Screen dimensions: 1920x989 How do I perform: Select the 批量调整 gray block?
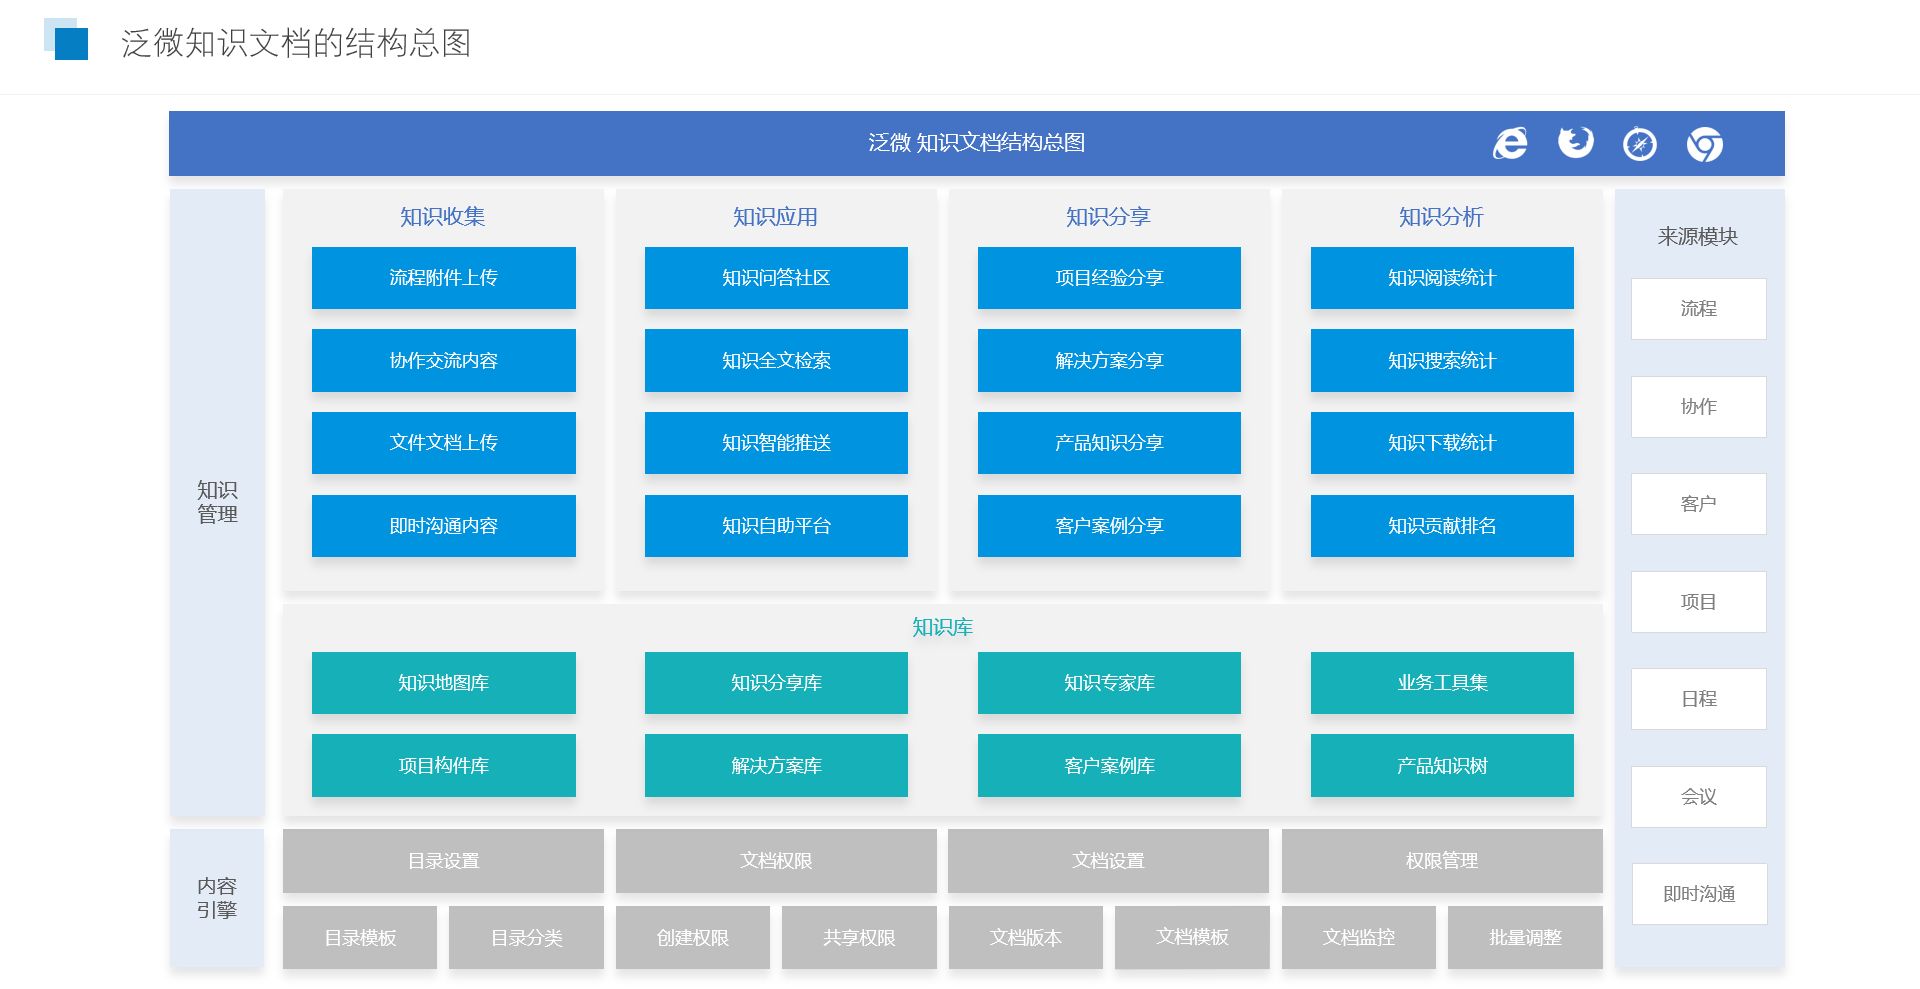point(1524,938)
